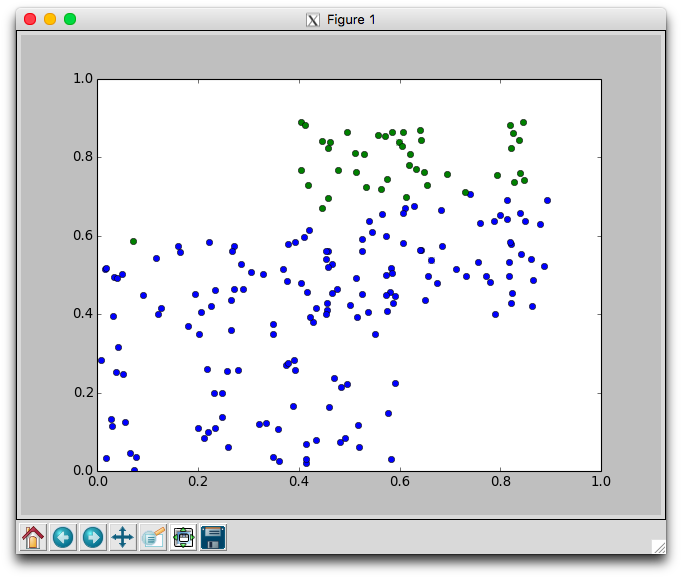Close Figure 1 with red button

click(30, 19)
